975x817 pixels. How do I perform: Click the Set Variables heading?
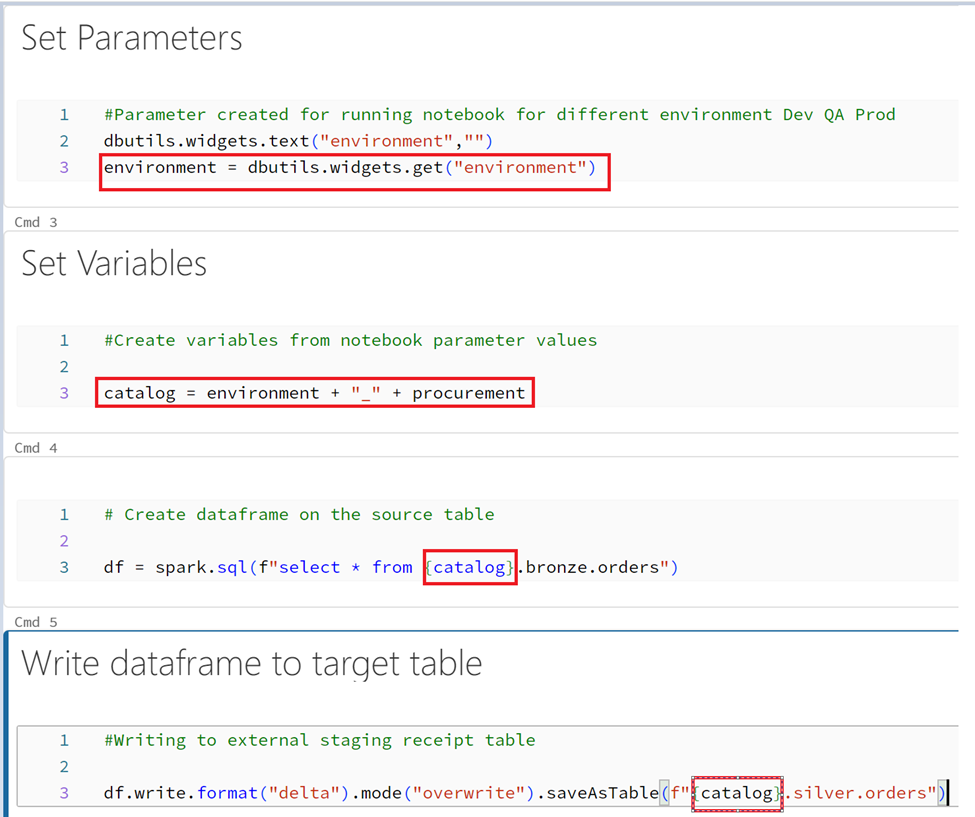click(x=114, y=263)
